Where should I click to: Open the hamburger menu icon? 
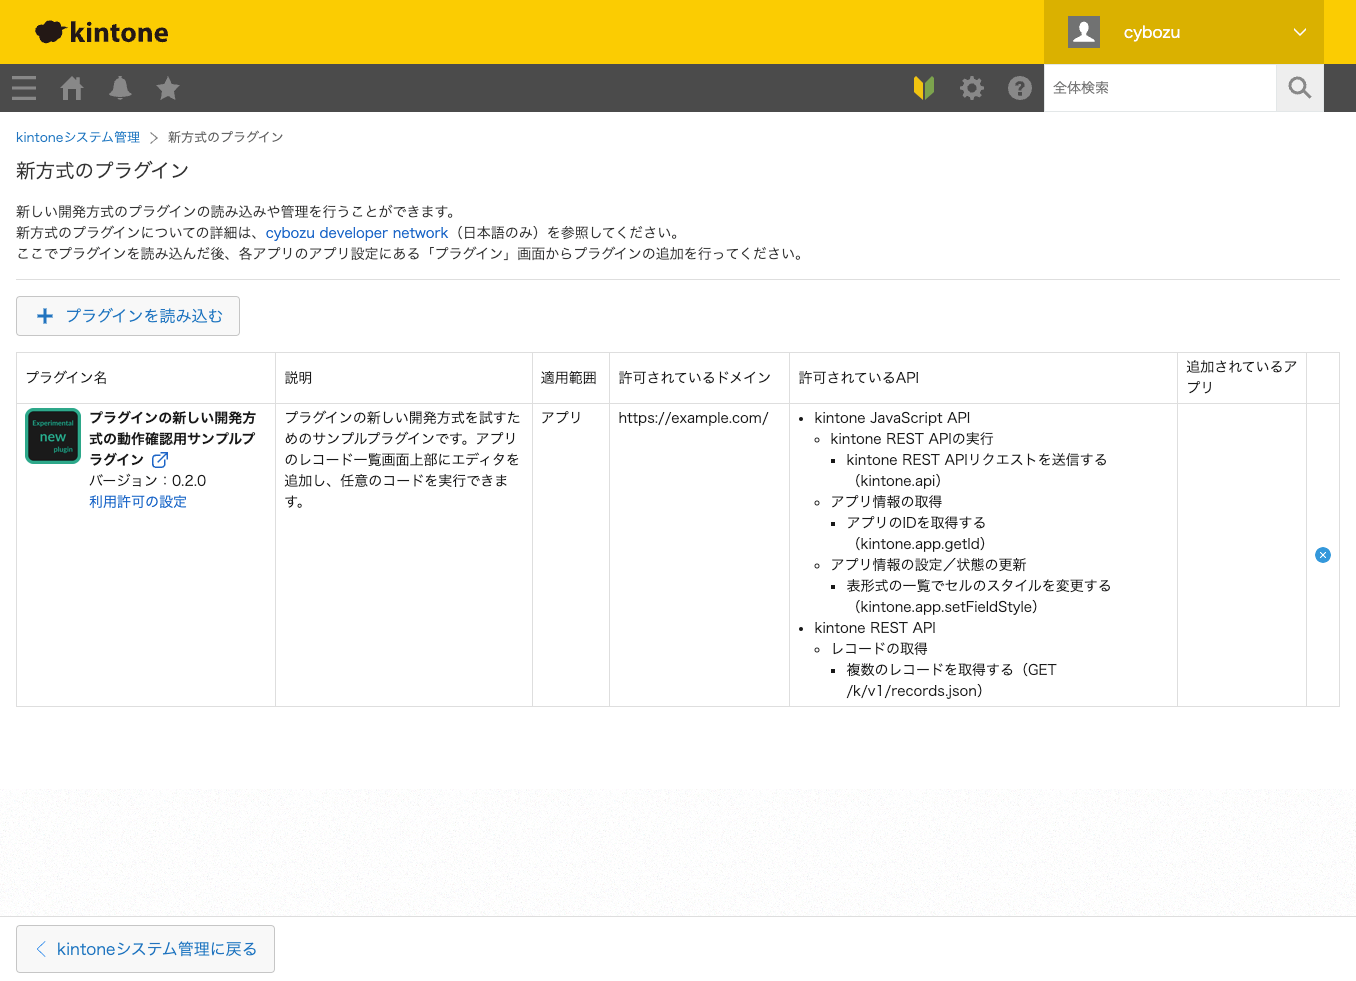tap(24, 88)
